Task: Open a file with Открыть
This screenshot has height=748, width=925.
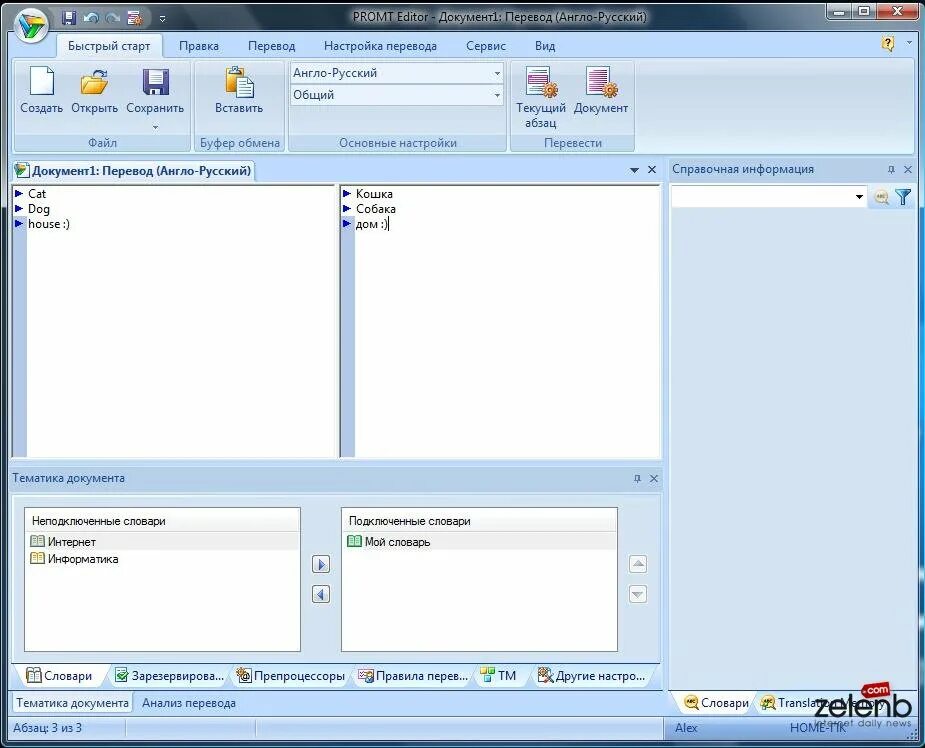Action: (94, 90)
